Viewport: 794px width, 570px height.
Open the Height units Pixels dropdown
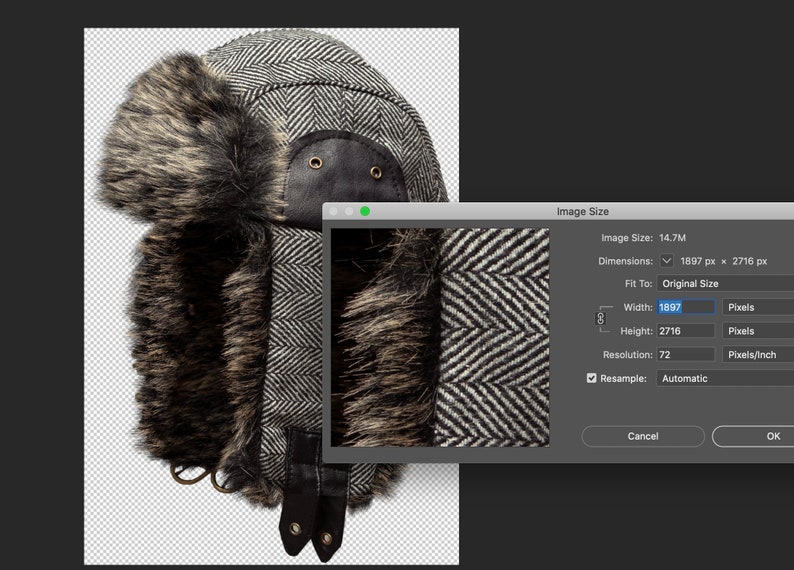[758, 331]
